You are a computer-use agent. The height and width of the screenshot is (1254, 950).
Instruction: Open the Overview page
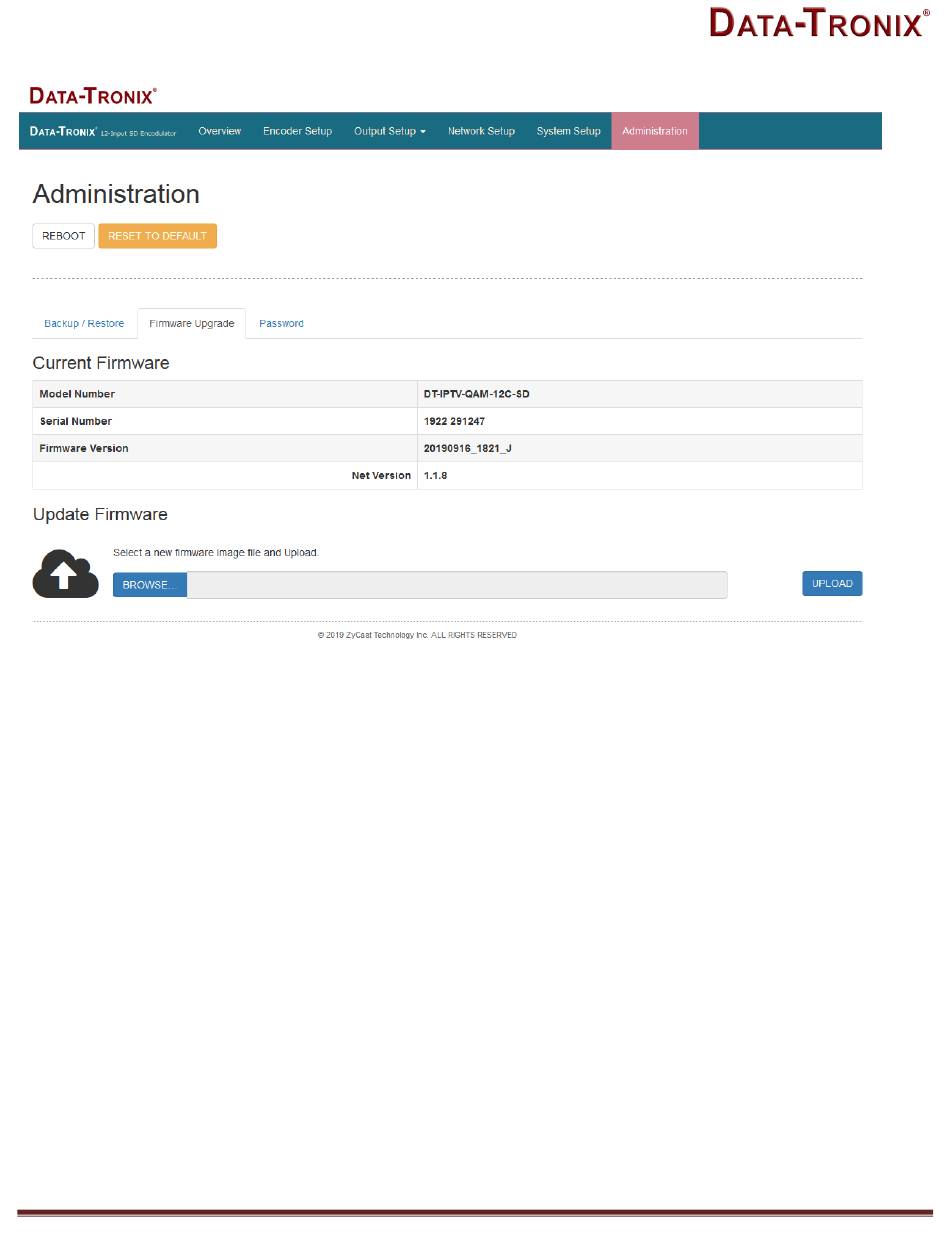pyautogui.click(x=219, y=131)
